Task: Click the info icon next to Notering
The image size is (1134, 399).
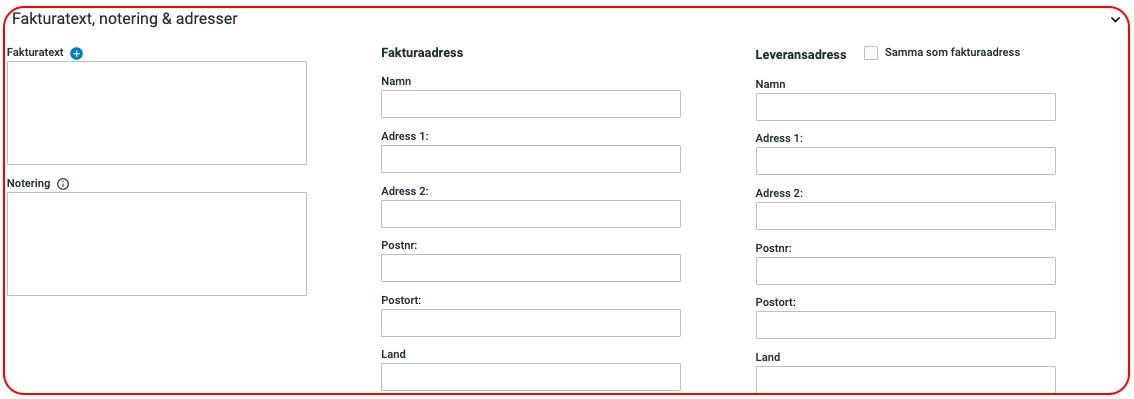Action: 63,184
